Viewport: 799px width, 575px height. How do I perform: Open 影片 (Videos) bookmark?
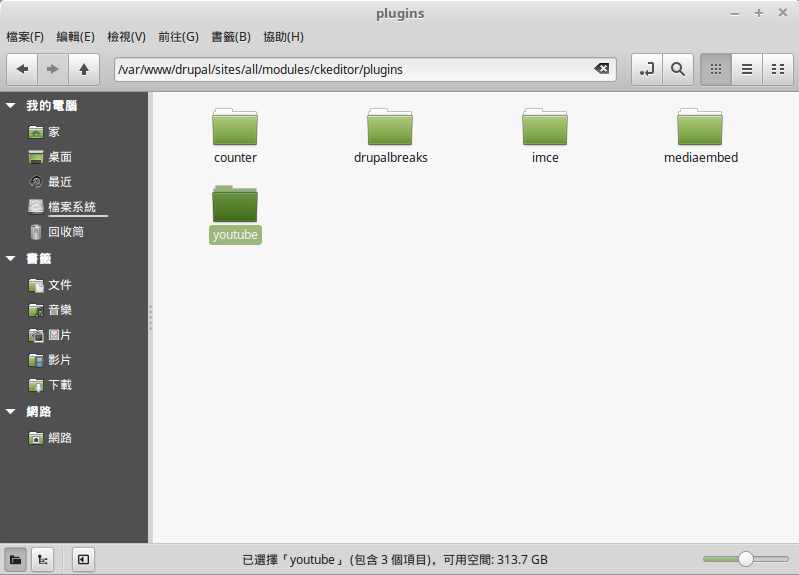pyautogui.click(x=50, y=360)
